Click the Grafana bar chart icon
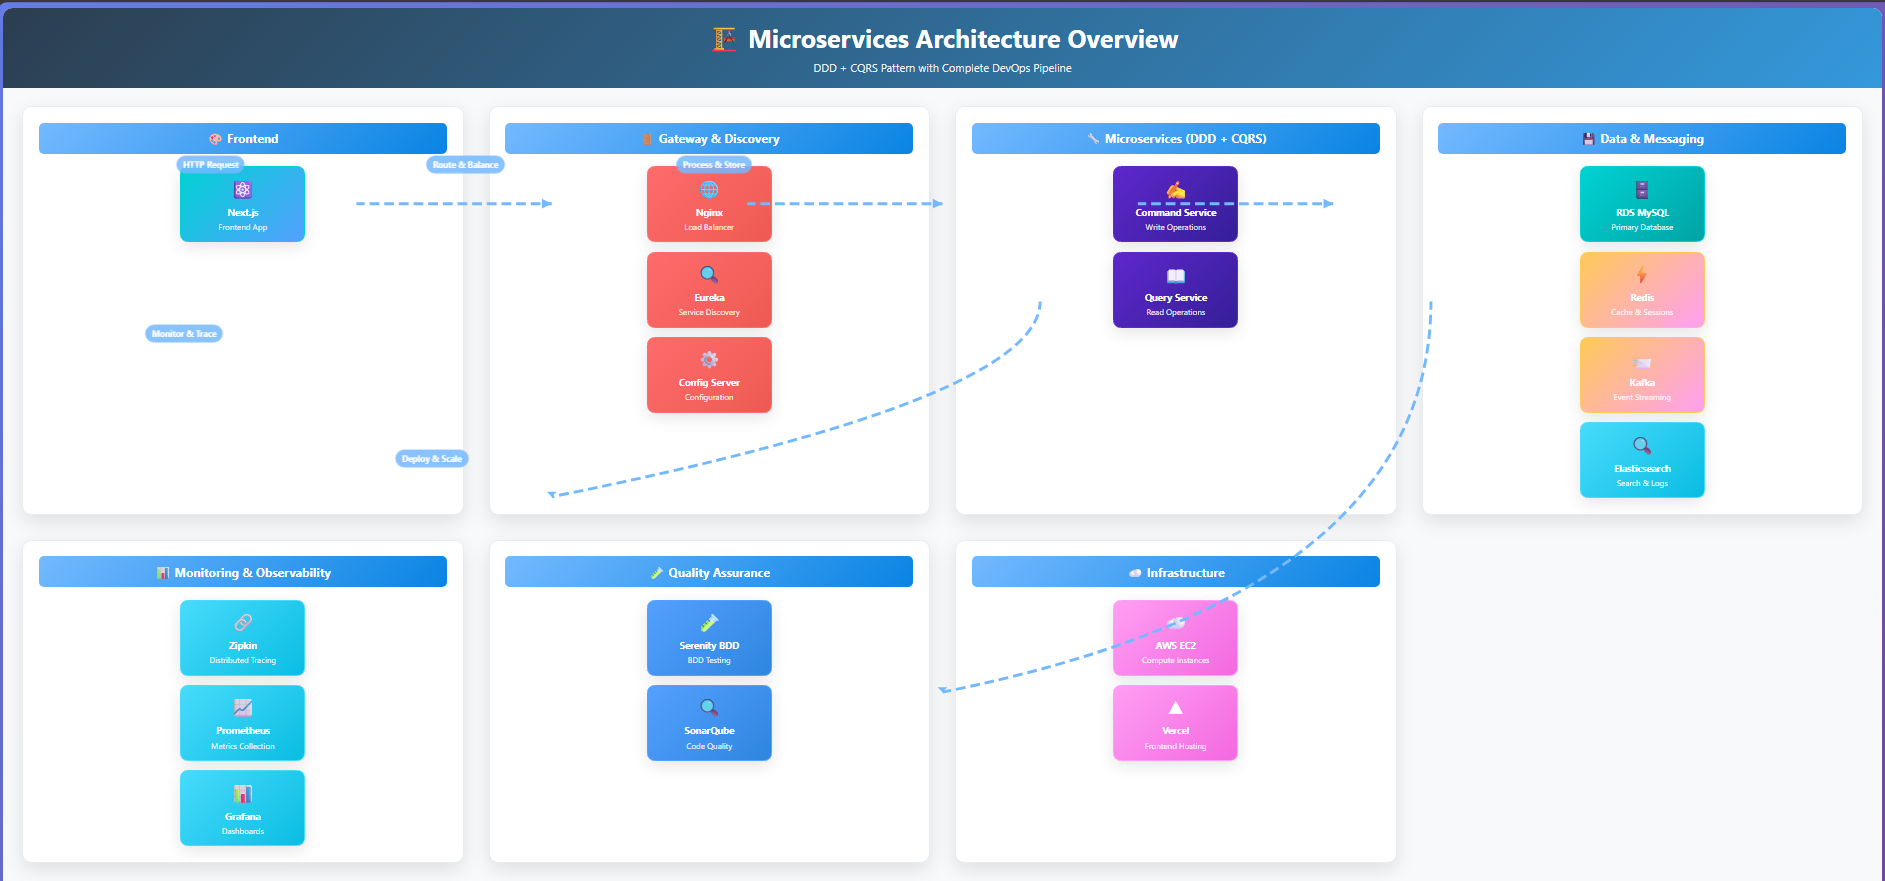The image size is (1885, 881). point(242,794)
